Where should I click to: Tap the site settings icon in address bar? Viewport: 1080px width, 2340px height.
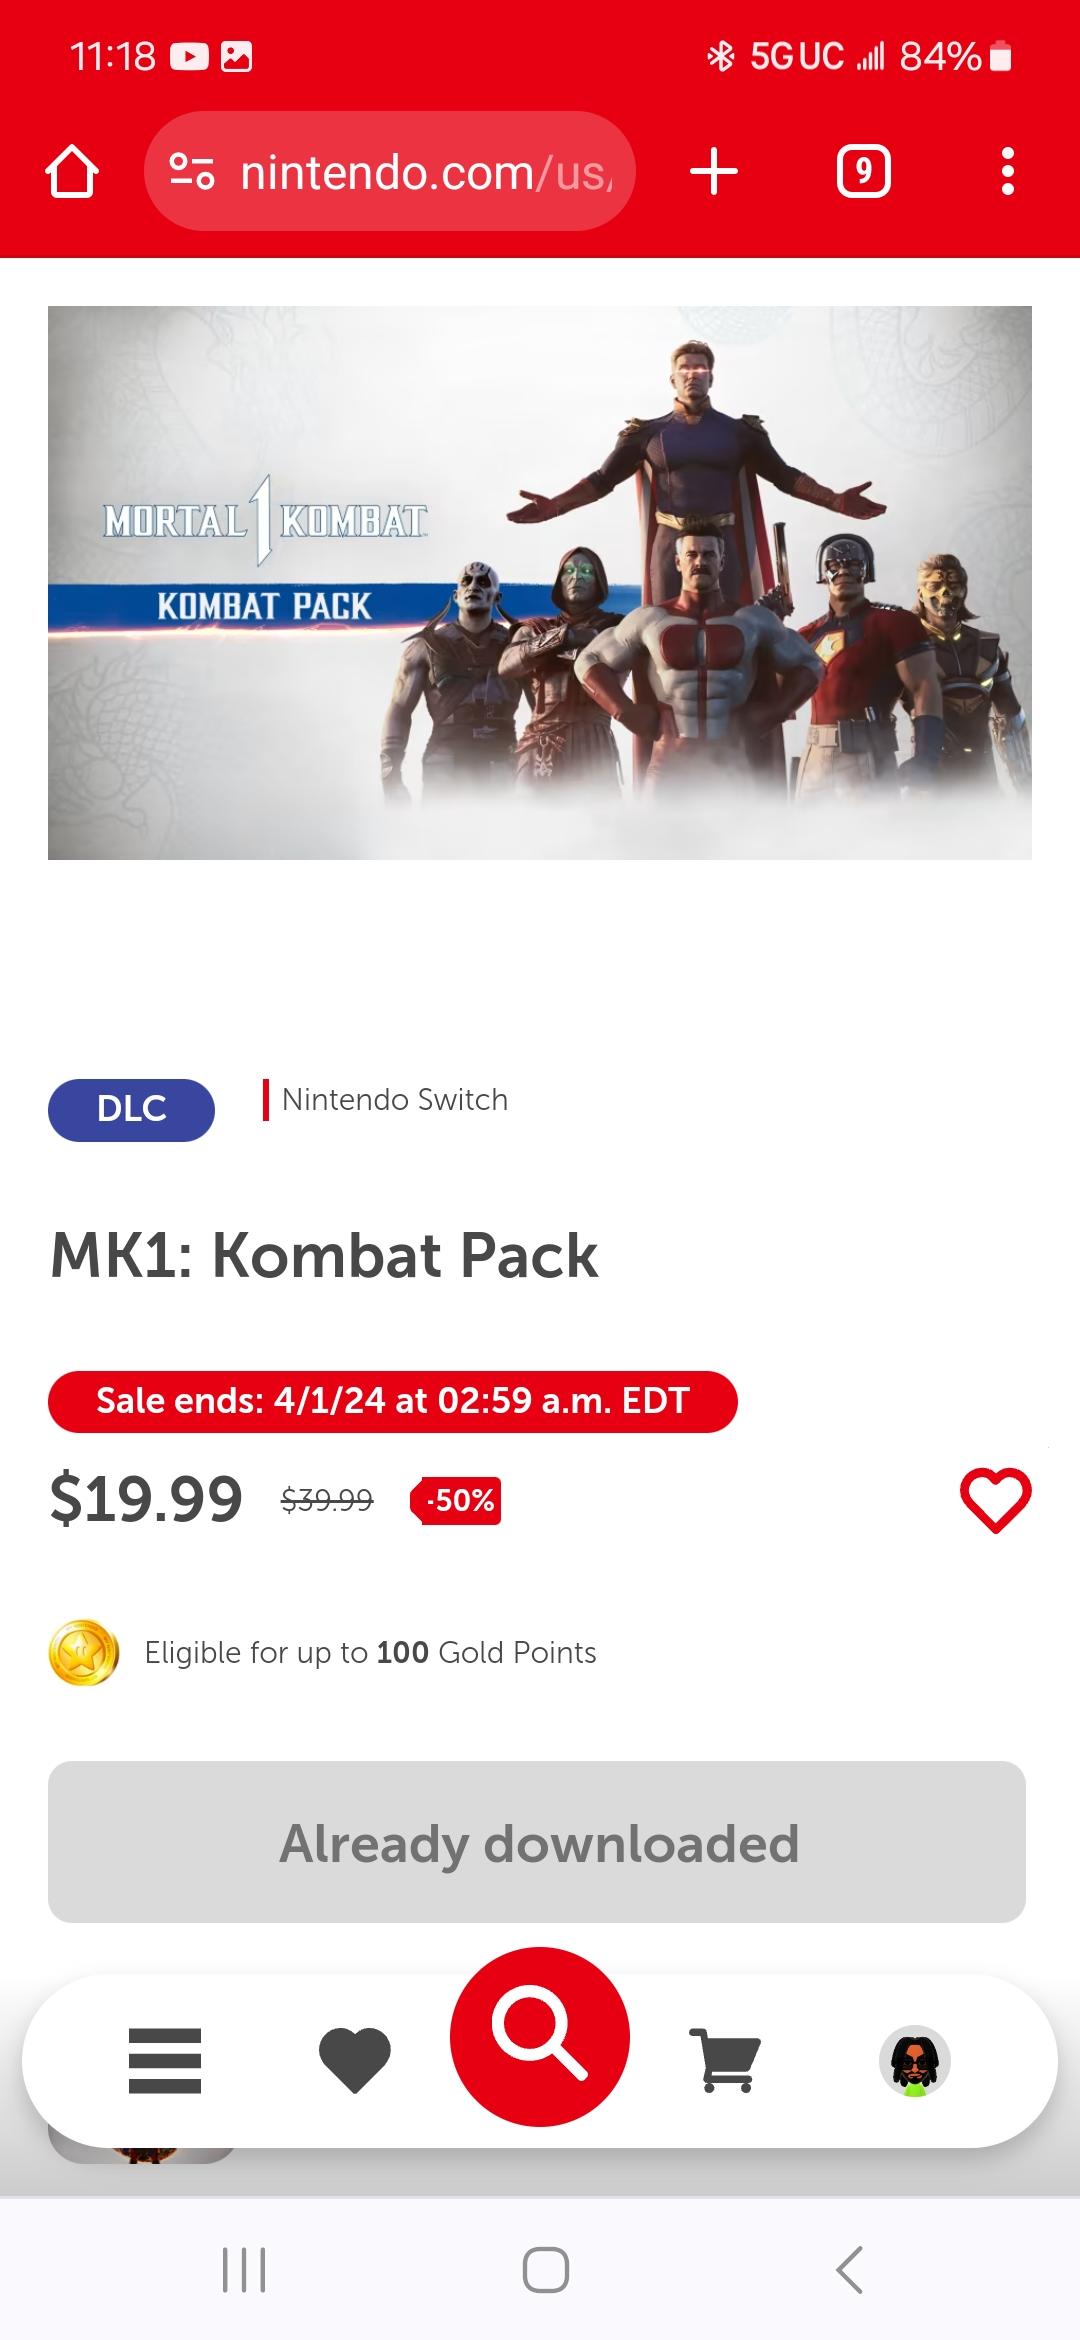tap(192, 172)
